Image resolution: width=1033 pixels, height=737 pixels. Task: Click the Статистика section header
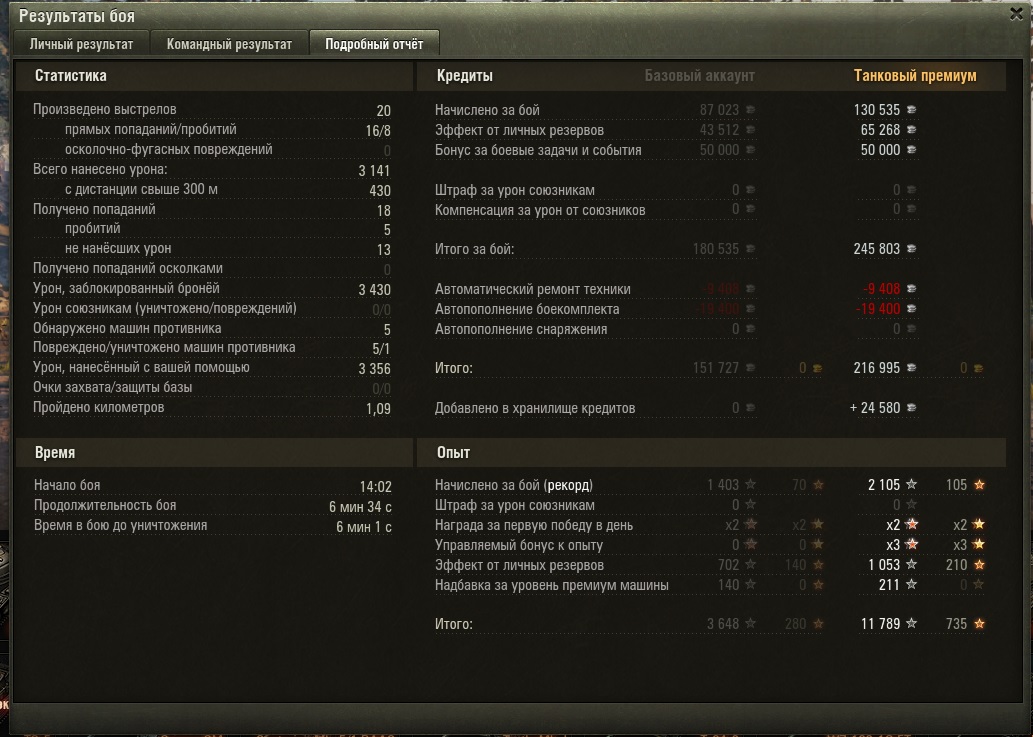coord(70,76)
